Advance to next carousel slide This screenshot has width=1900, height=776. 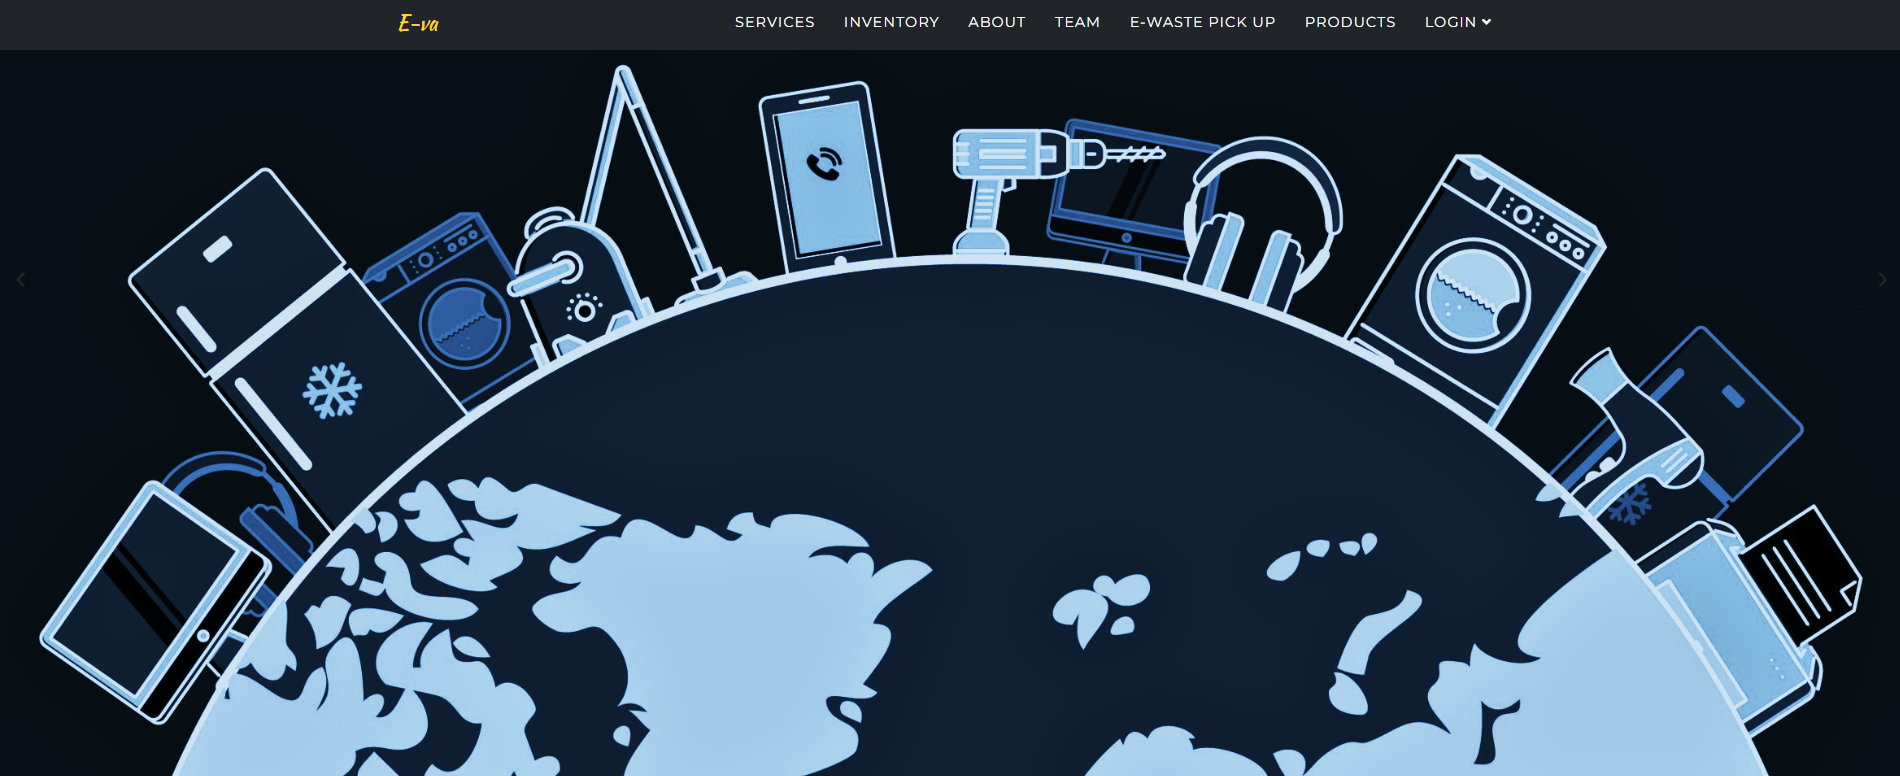pos(1883,280)
